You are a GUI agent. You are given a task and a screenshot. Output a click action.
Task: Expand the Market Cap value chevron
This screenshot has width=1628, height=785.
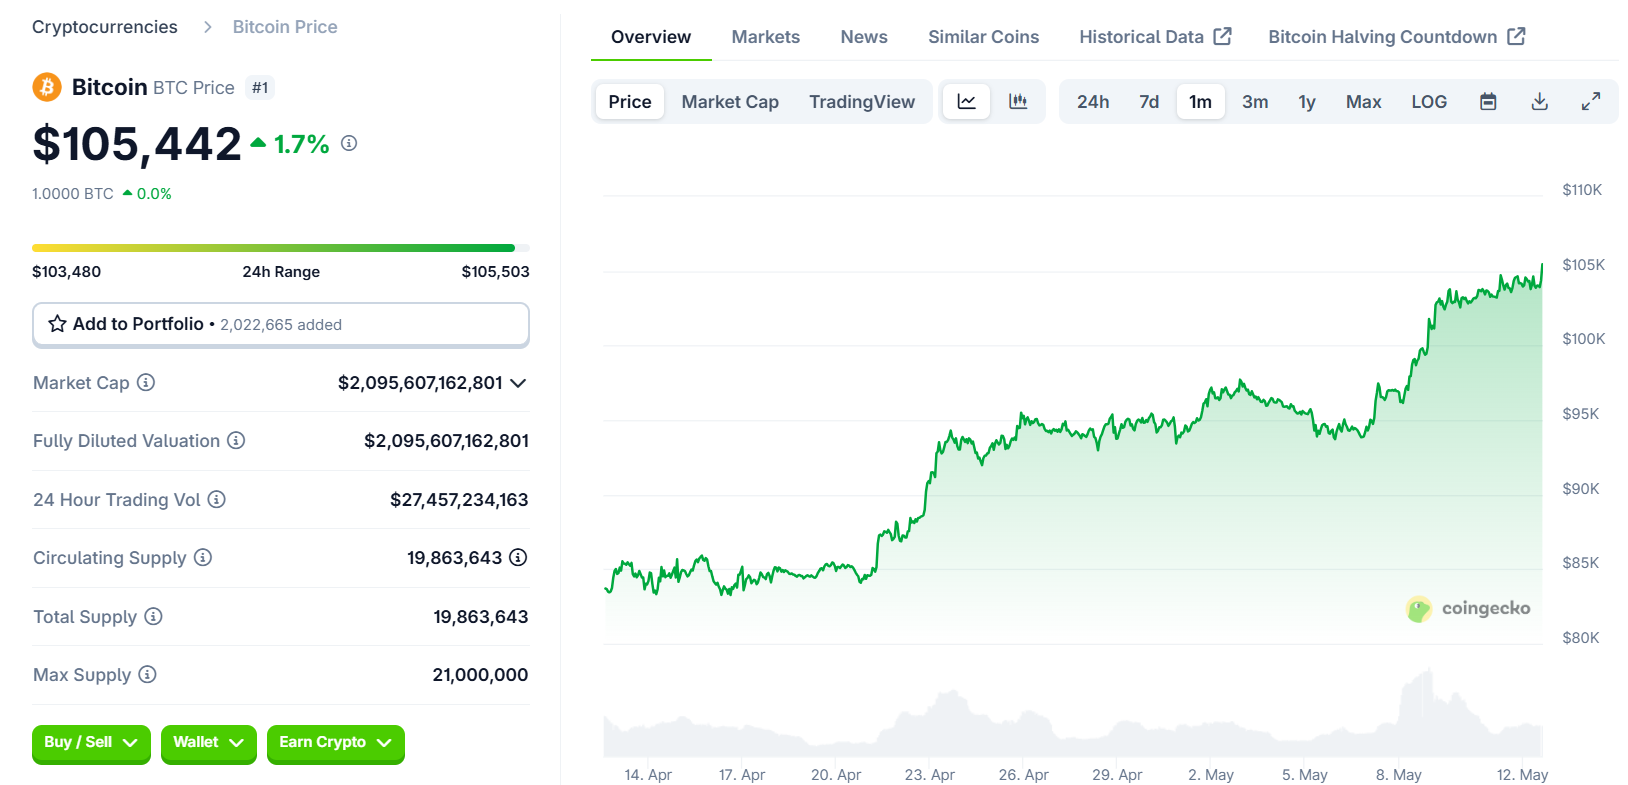point(518,383)
